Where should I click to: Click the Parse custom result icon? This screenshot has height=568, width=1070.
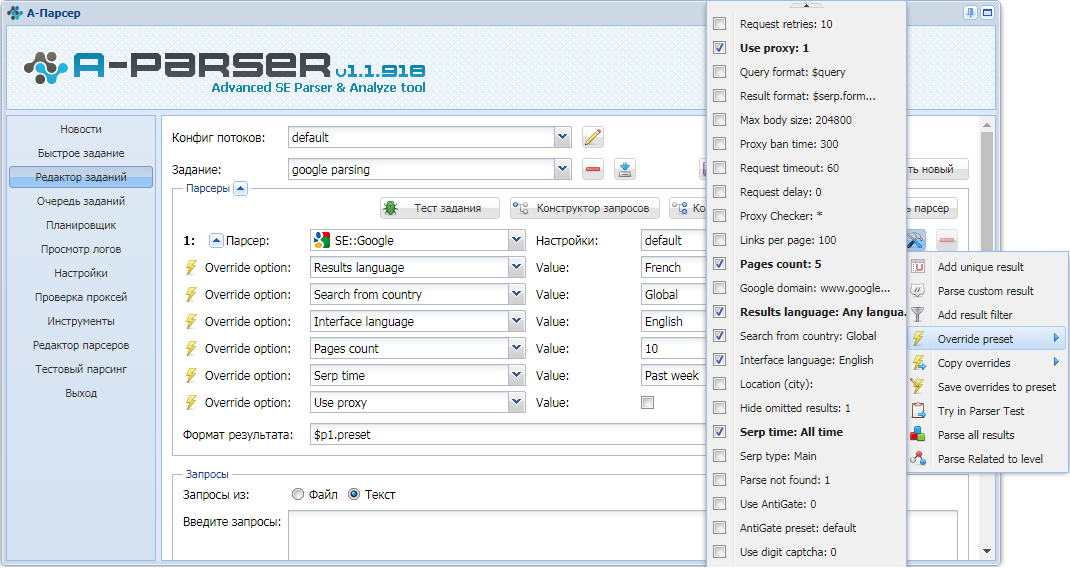919,291
